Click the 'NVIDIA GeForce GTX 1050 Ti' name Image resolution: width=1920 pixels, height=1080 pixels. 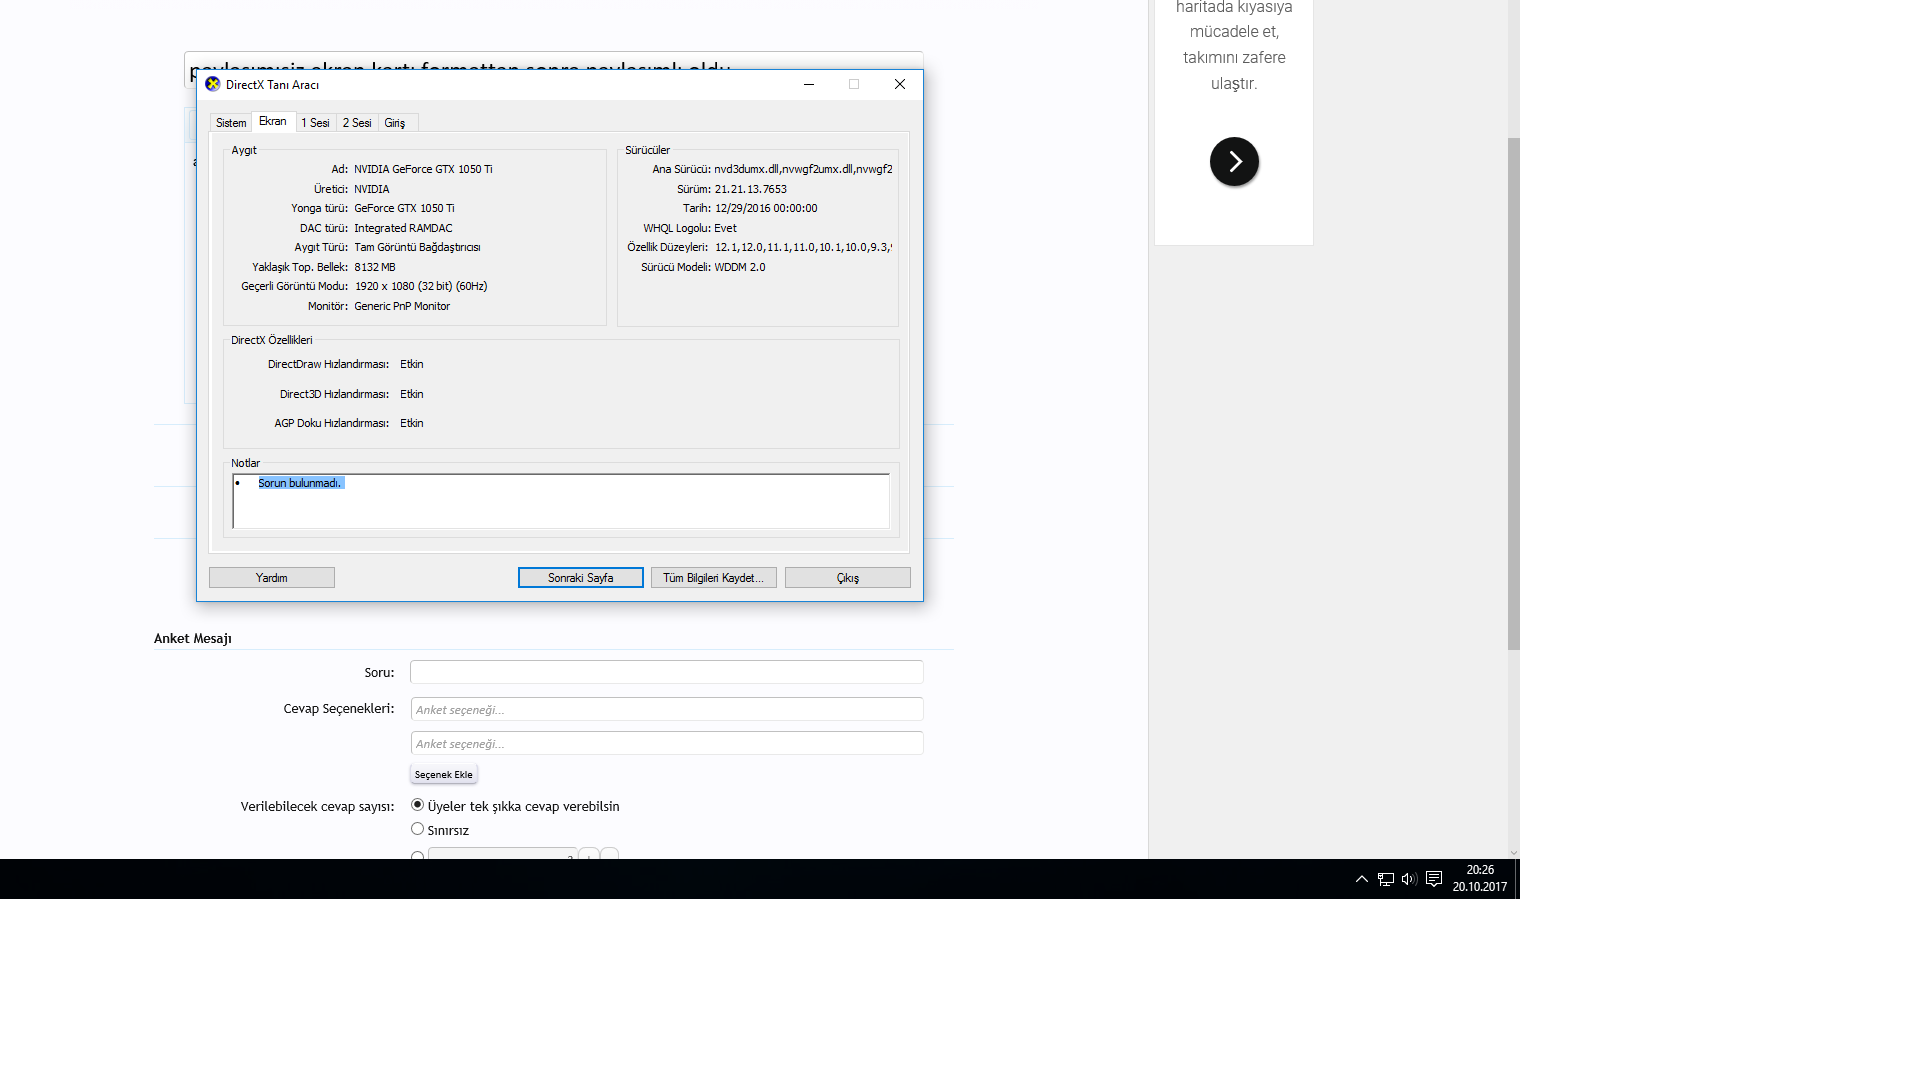pos(423,169)
